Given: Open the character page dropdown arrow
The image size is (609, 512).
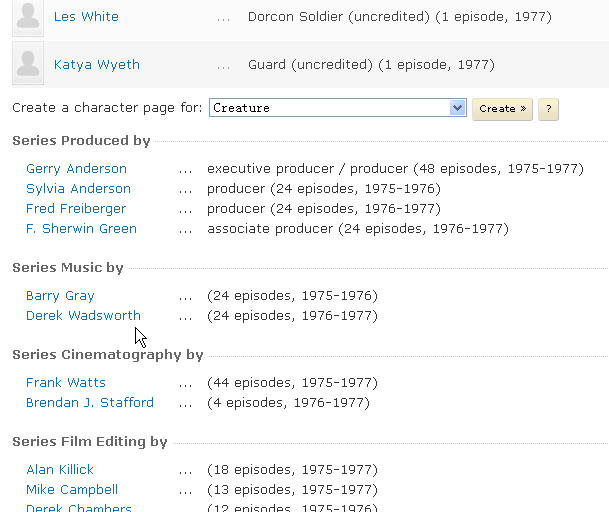Looking at the screenshot, I should click(x=458, y=108).
